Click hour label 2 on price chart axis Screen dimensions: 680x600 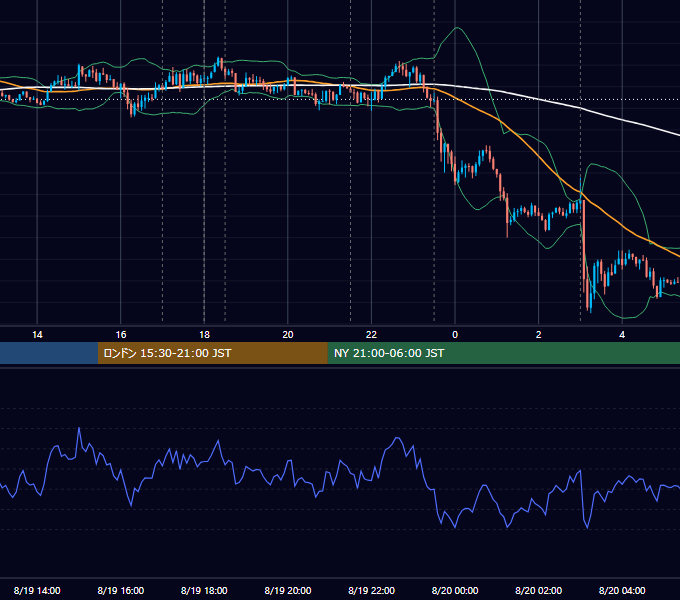click(539, 335)
